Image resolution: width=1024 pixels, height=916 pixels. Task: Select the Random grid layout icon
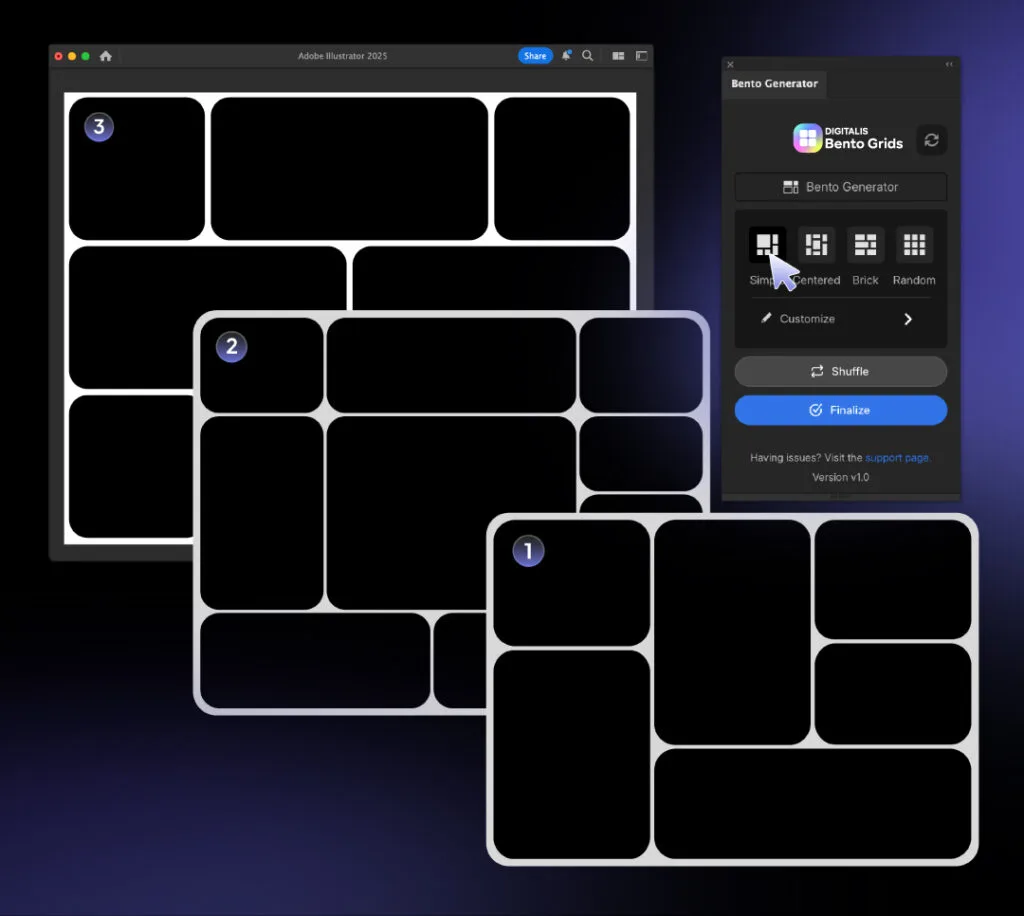pos(914,245)
